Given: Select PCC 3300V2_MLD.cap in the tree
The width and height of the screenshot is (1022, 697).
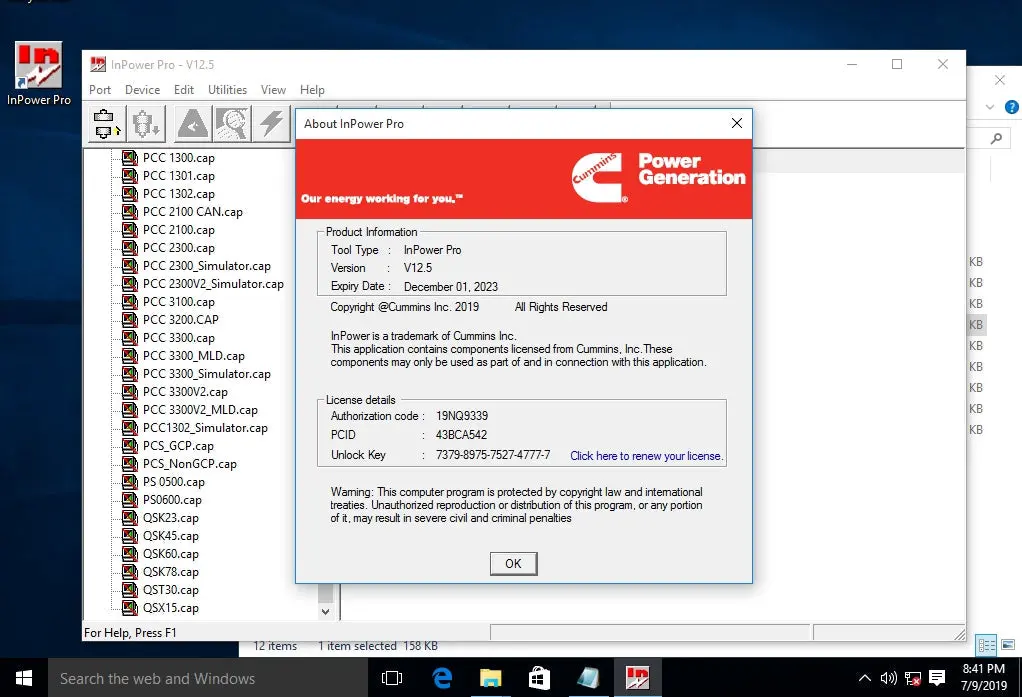Looking at the screenshot, I should [200, 410].
